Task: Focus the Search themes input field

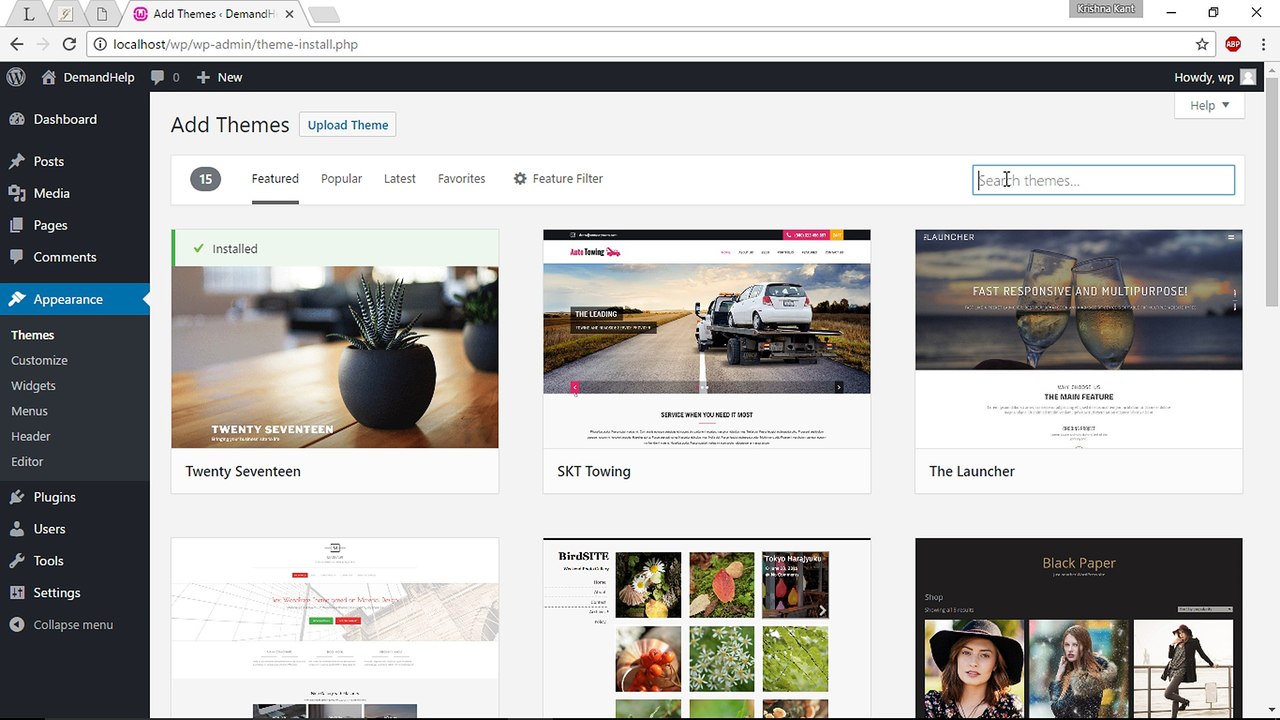Action: 1104,180
